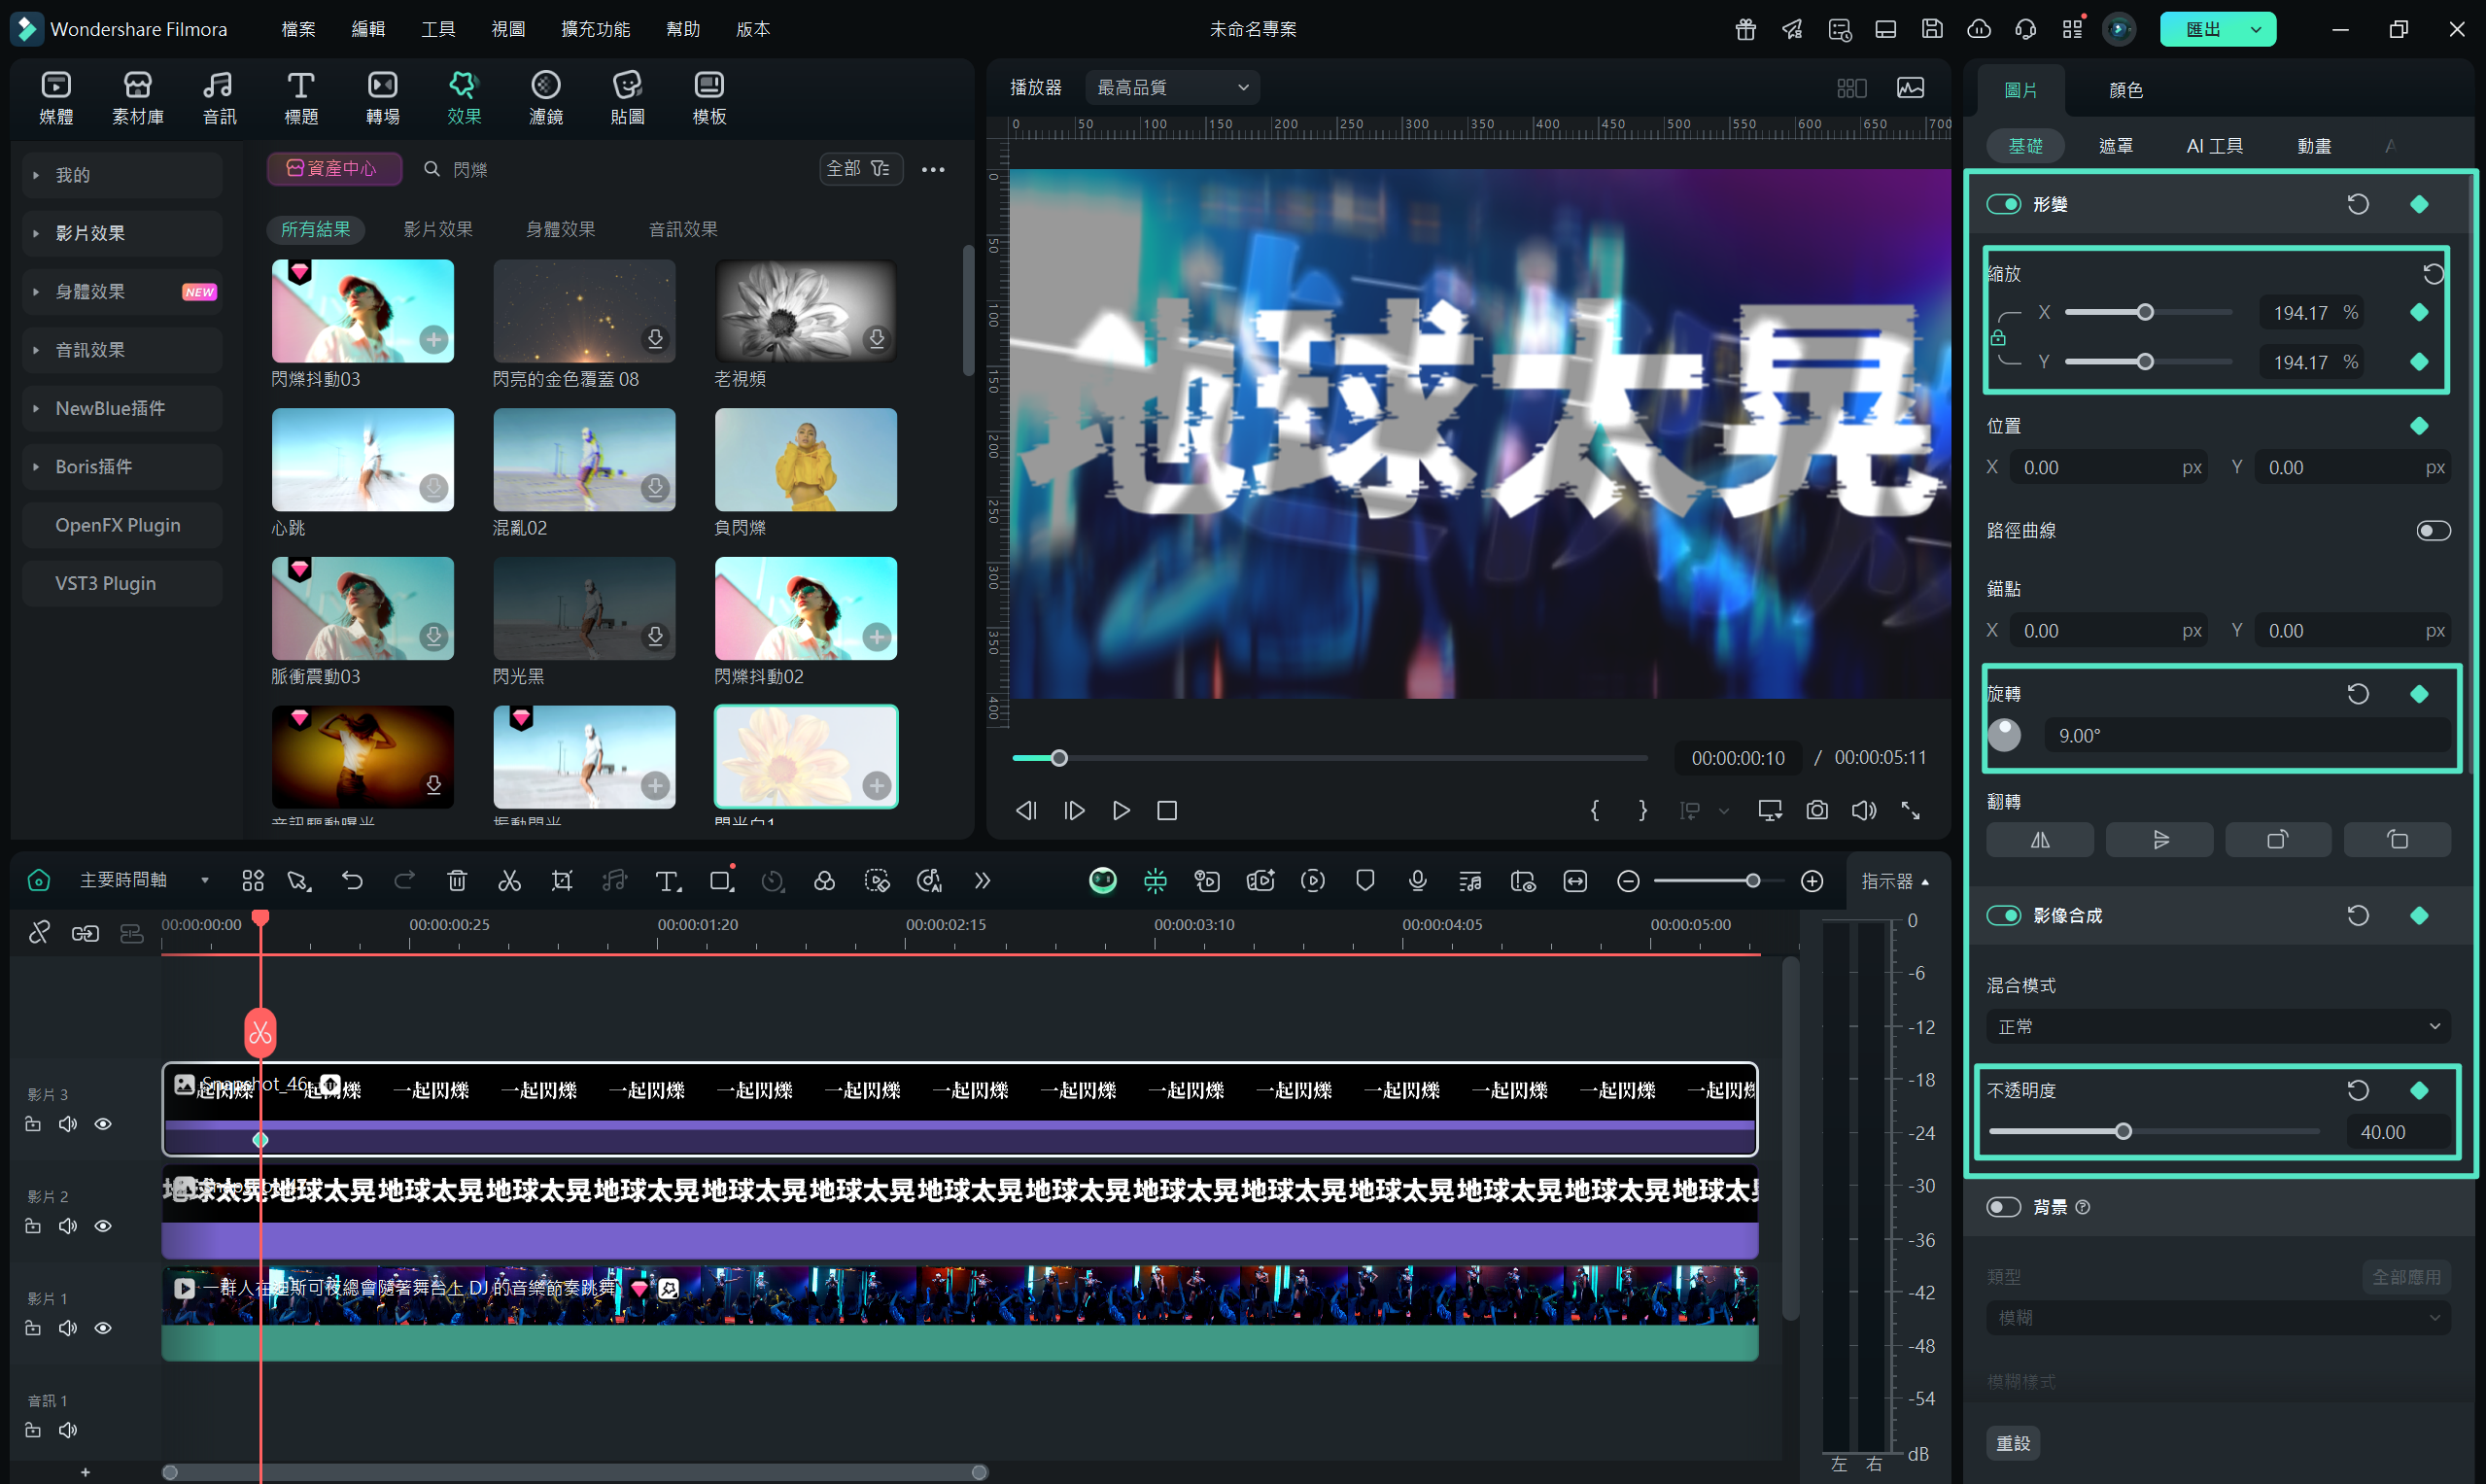Screen dimensions: 2486x1484
Task: Click the 重設 reset button
Action: click(2013, 1443)
